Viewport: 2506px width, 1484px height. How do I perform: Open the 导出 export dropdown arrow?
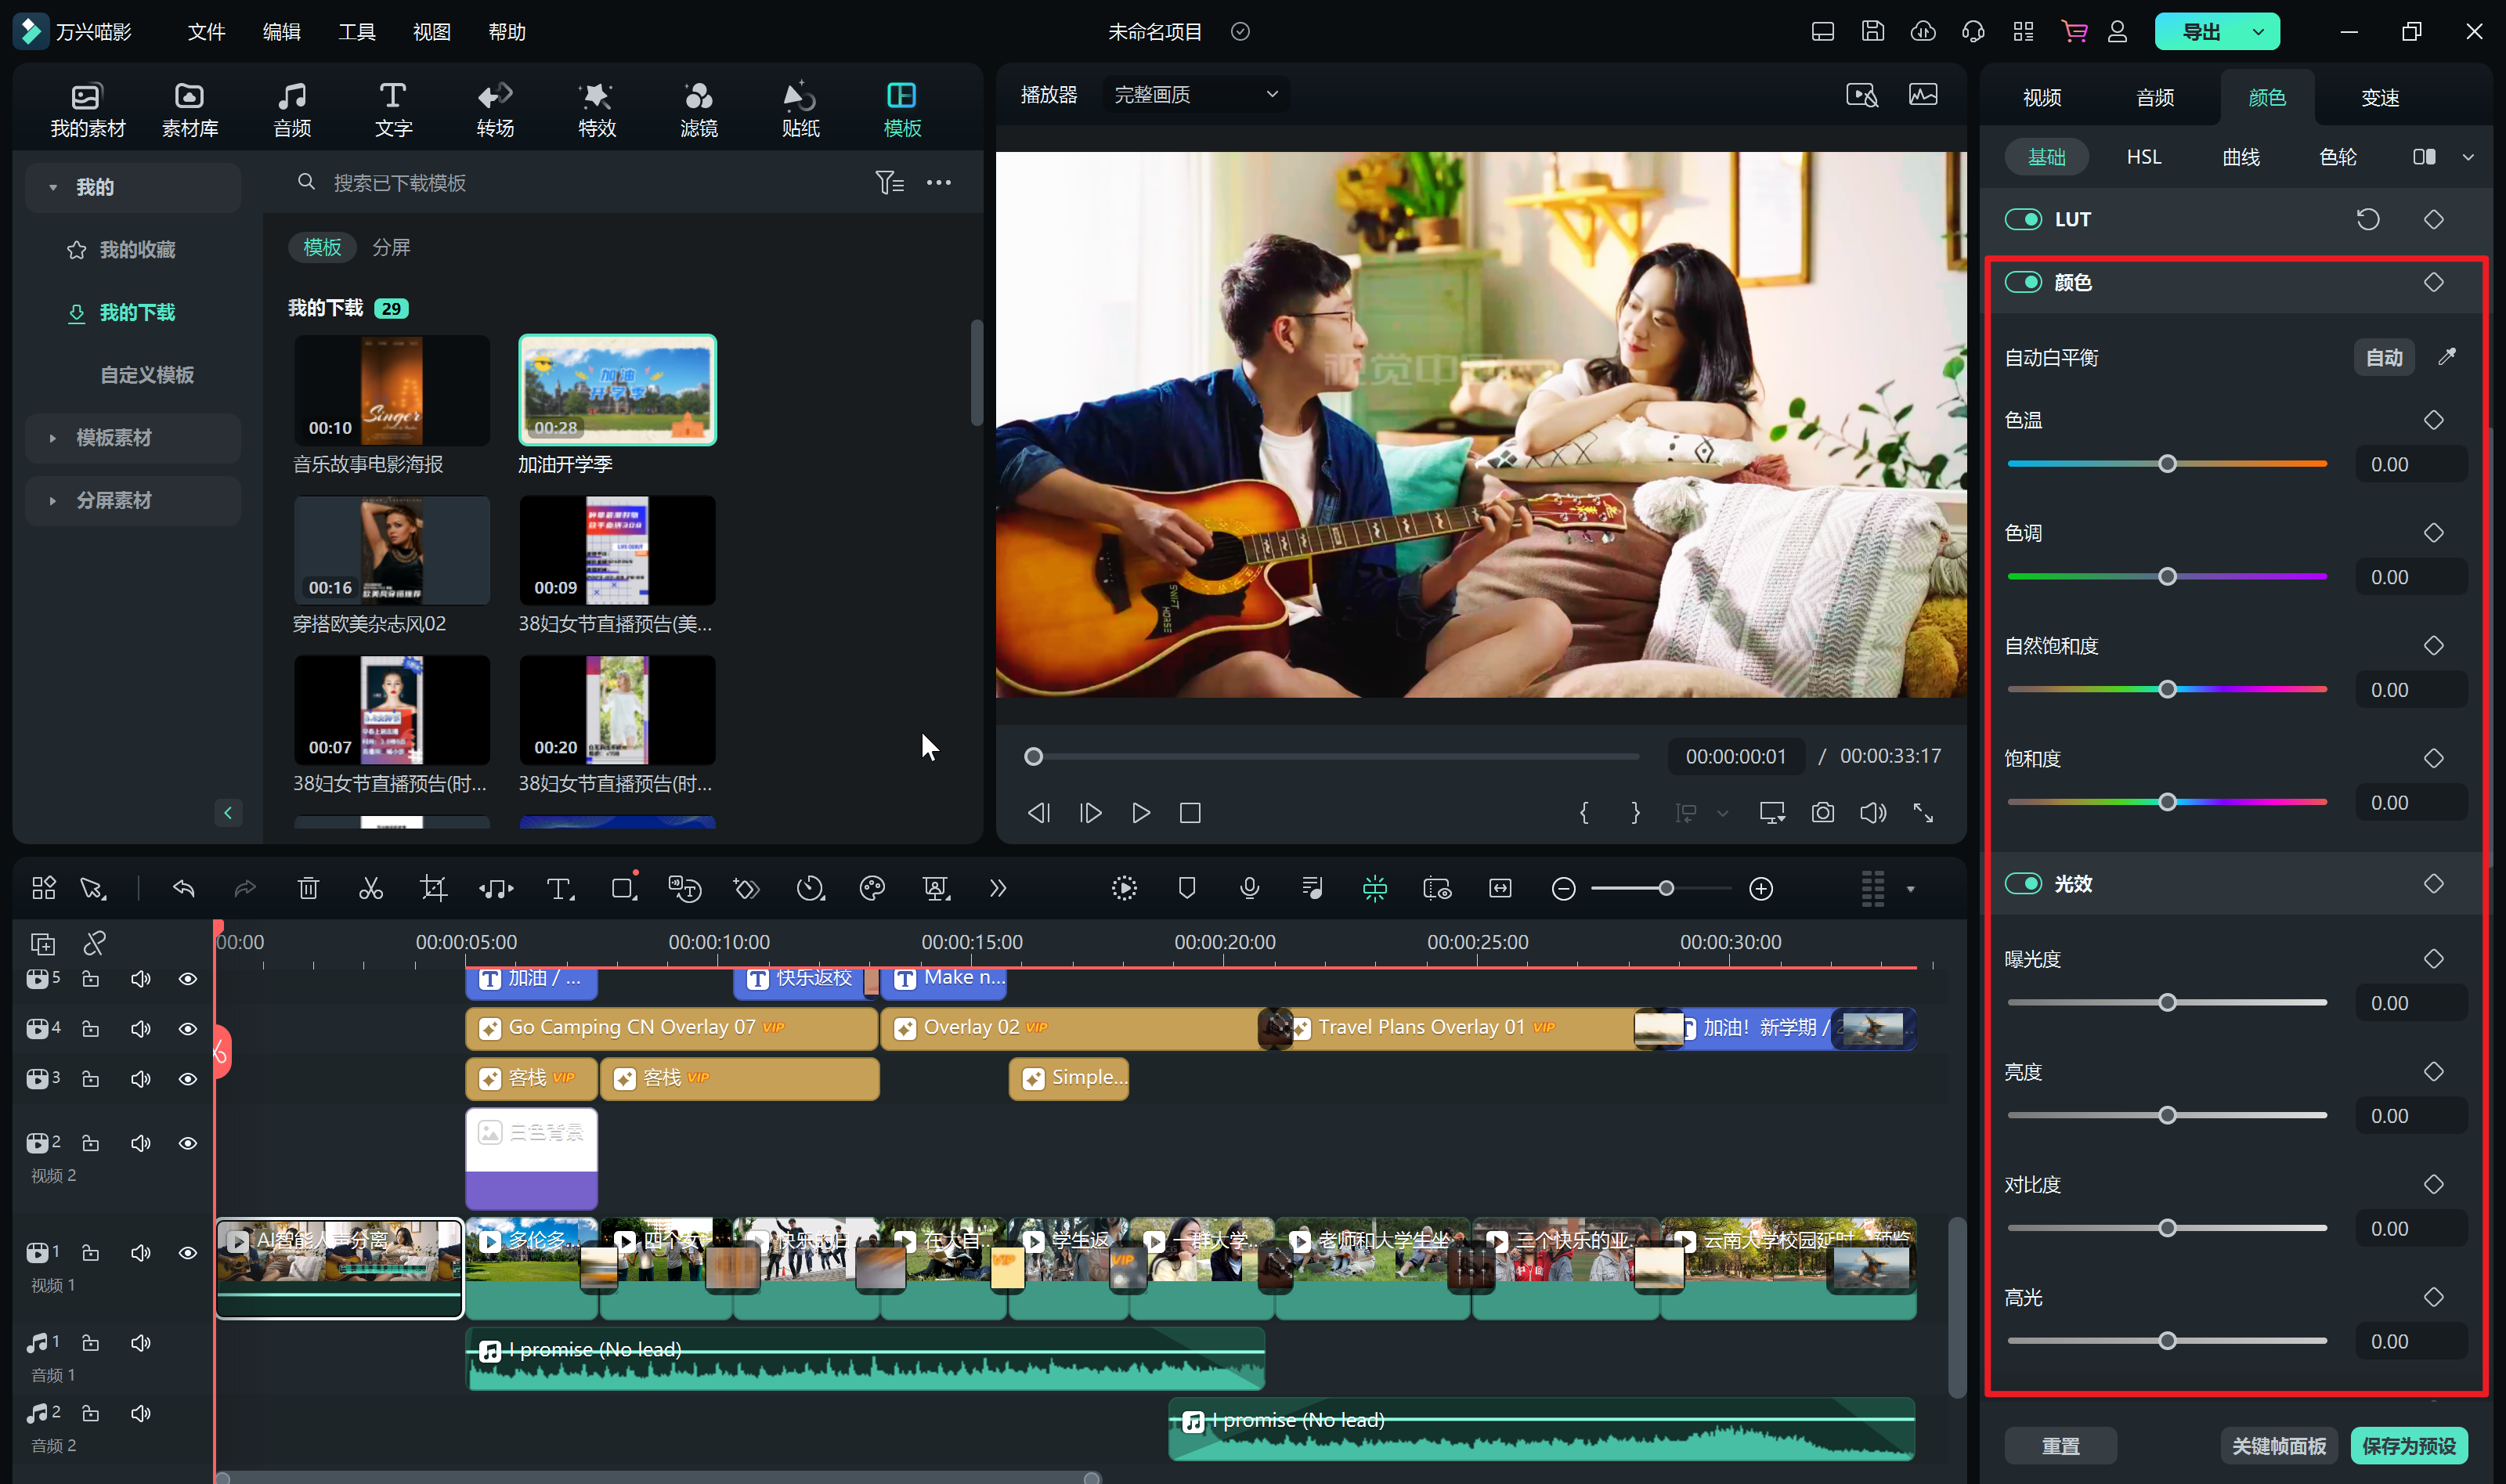pos(2258,31)
